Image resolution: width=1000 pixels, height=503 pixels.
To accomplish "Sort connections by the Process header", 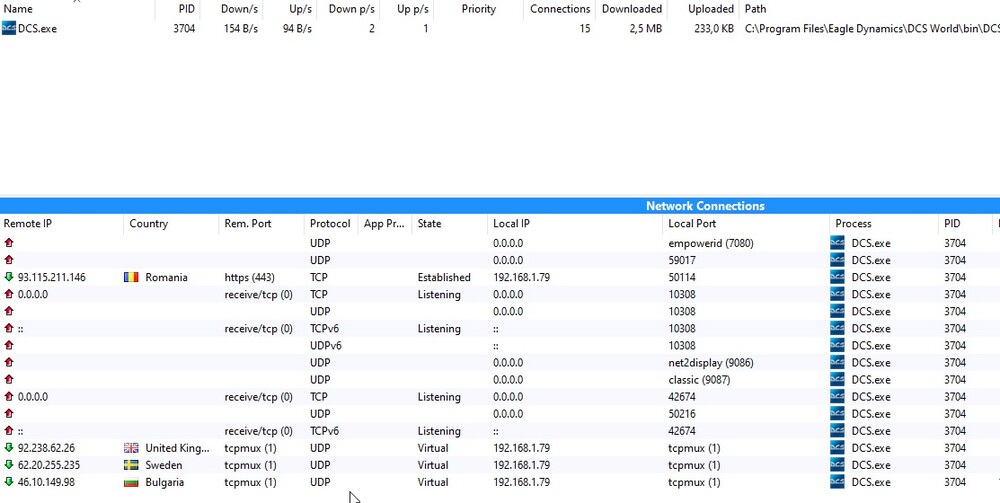I will coord(853,223).
